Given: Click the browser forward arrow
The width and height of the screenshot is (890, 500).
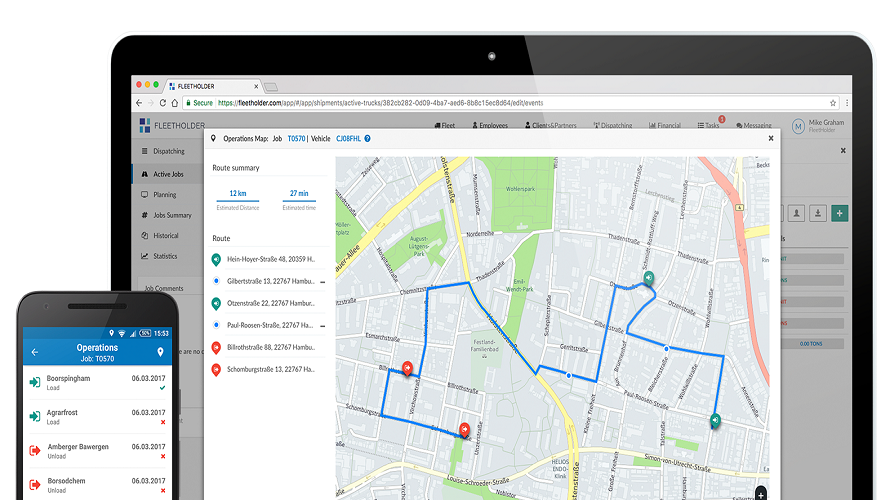Looking at the screenshot, I should point(150,103).
